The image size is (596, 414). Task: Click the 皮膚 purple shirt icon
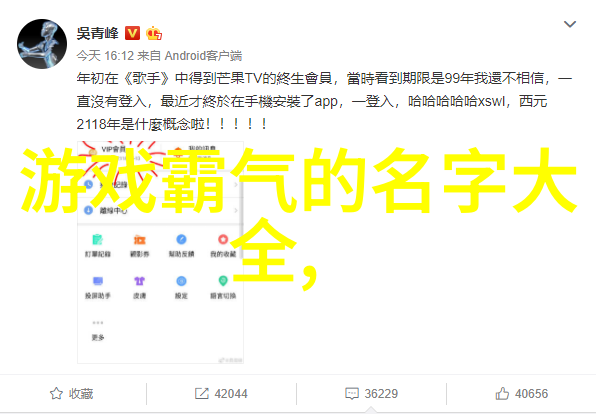(x=139, y=281)
